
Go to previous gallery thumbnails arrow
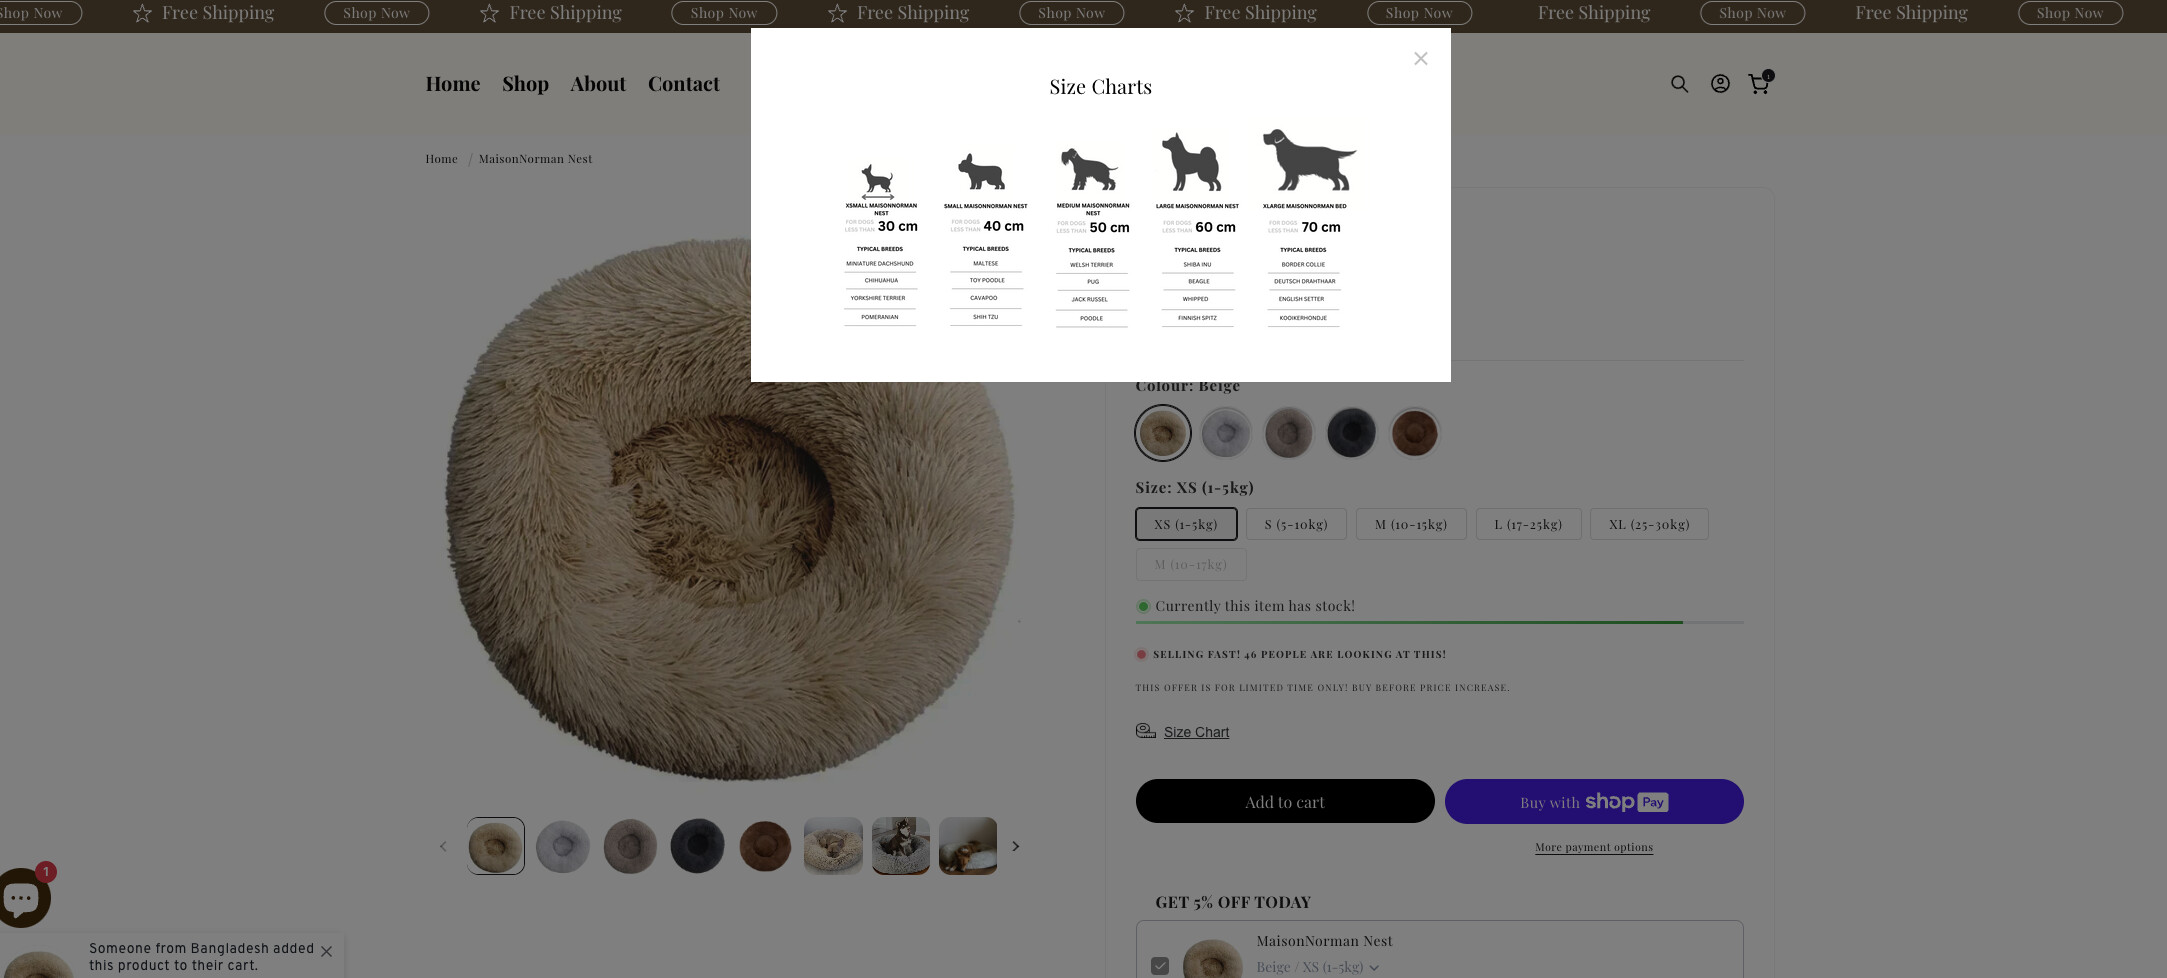pos(443,846)
